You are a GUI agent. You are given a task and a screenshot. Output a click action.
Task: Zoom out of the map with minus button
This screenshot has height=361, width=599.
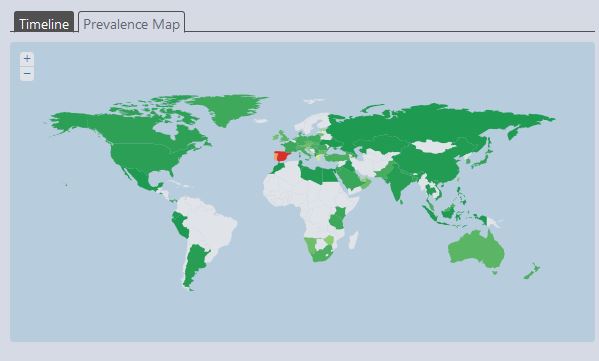(x=27, y=74)
